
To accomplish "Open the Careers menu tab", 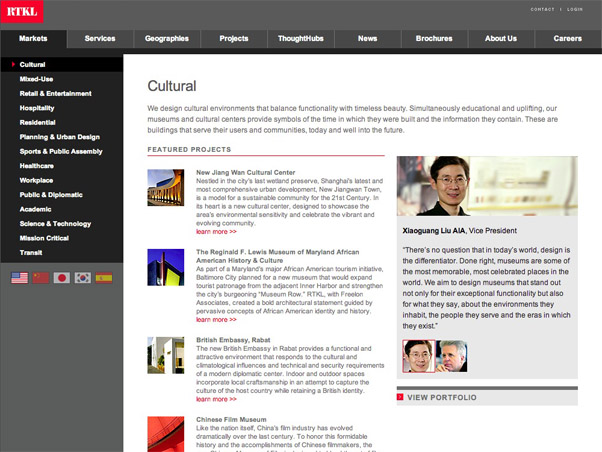I will coord(567,38).
